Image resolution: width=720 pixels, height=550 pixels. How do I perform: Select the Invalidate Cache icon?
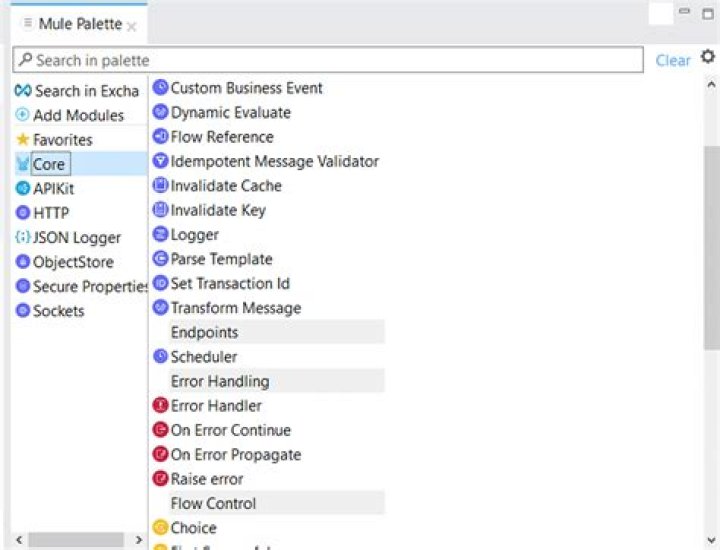[x=160, y=185]
